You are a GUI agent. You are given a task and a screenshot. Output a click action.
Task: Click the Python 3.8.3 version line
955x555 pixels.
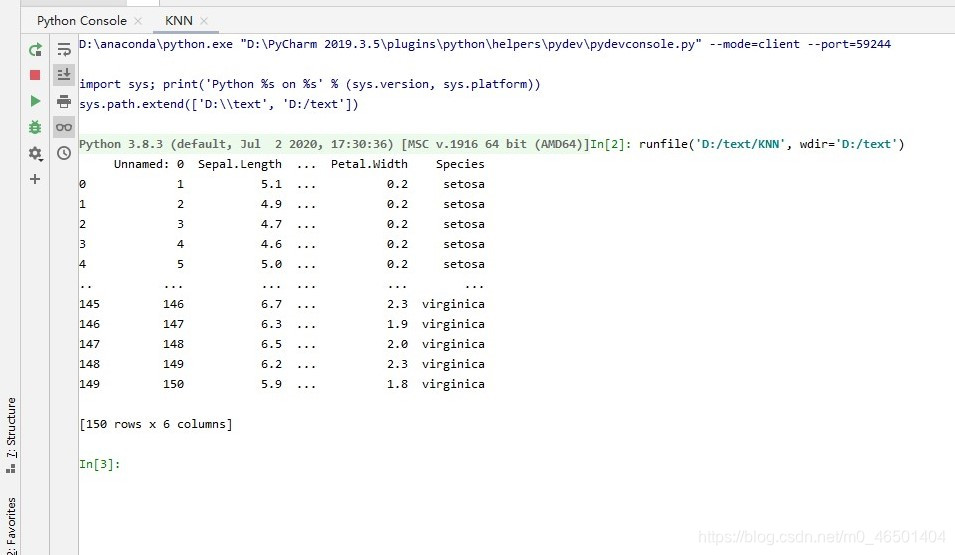point(334,144)
